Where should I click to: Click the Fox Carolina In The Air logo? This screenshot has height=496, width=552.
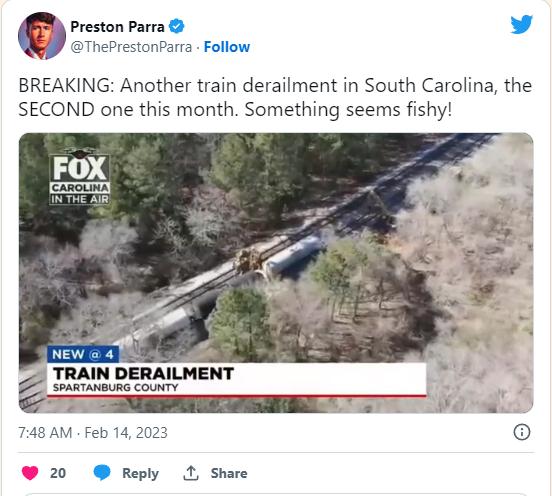(80, 177)
